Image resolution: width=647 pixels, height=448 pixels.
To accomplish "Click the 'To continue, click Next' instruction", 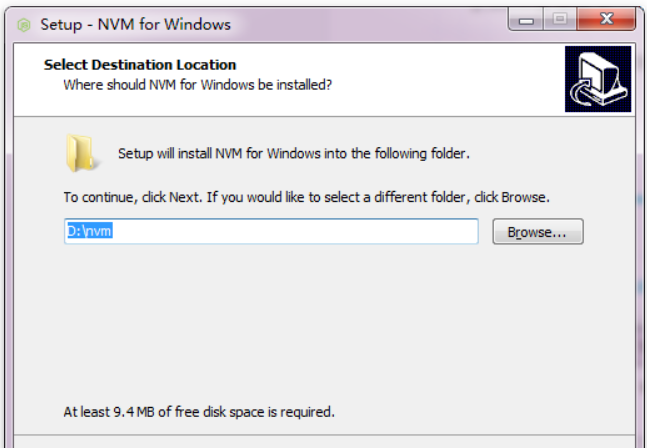I will 306,197.
